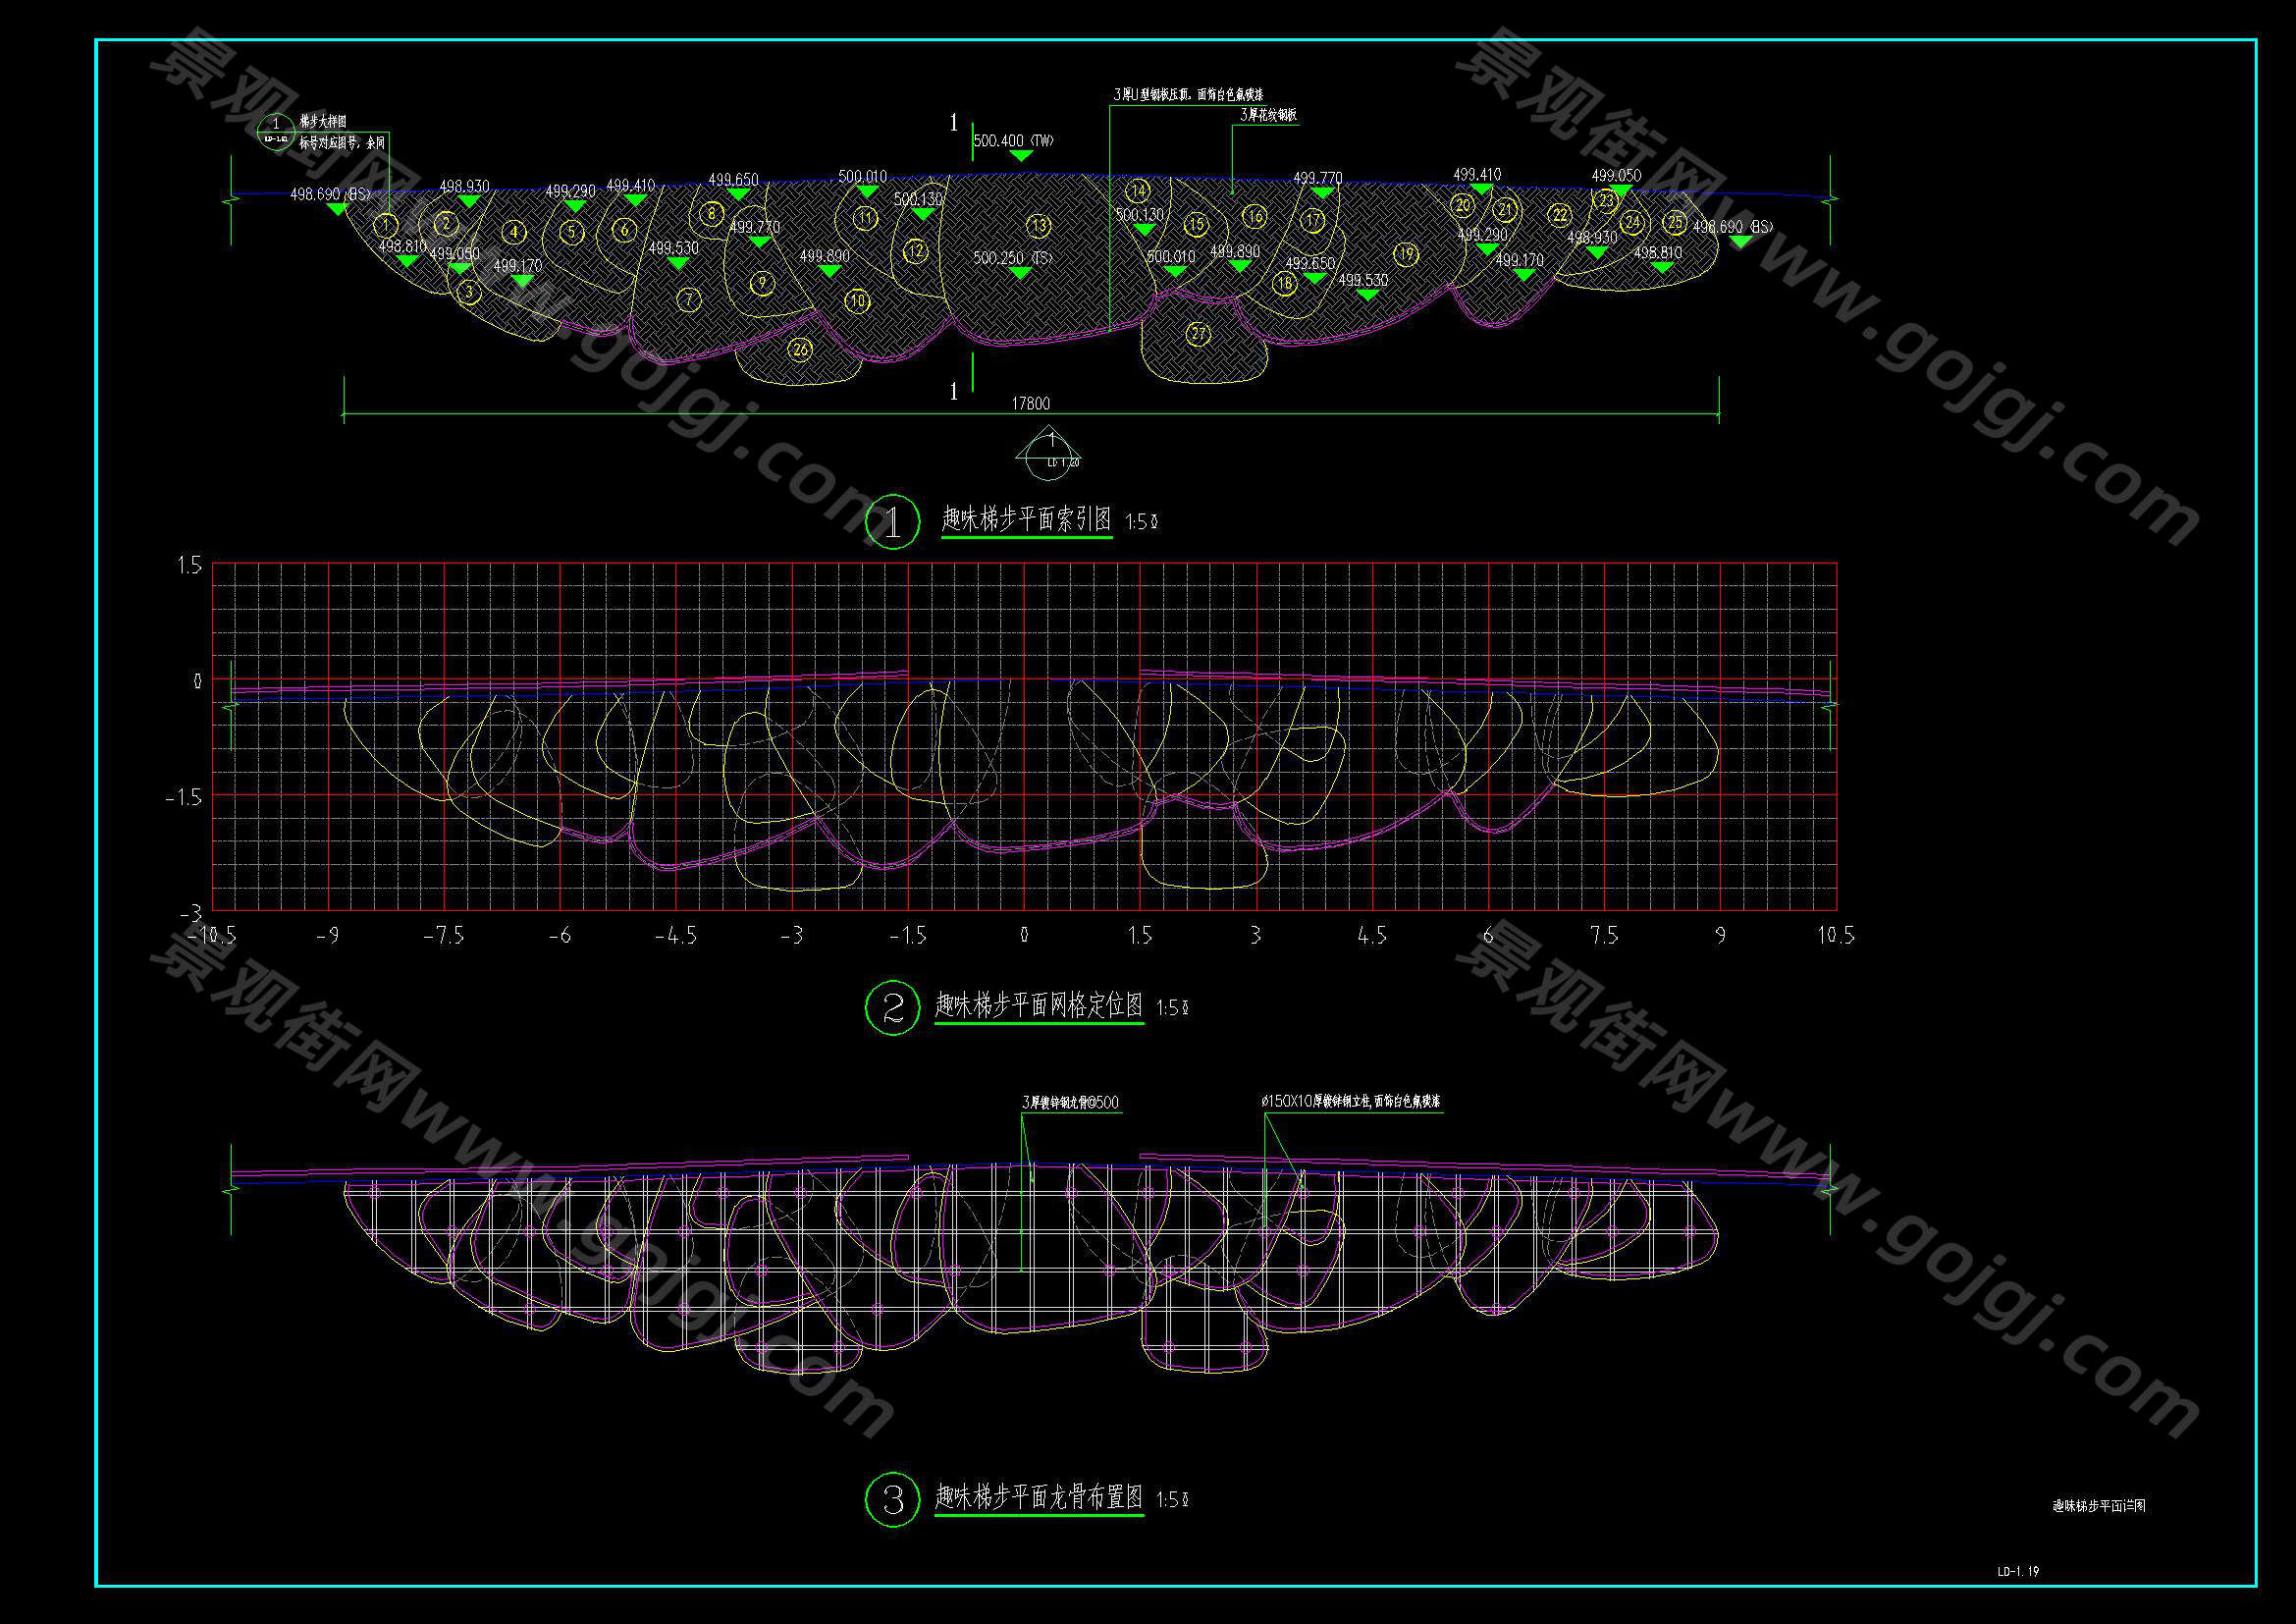The height and width of the screenshot is (1624, 2296).
Task: Select the grid axis label 4.5
Action: [1372, 935]
